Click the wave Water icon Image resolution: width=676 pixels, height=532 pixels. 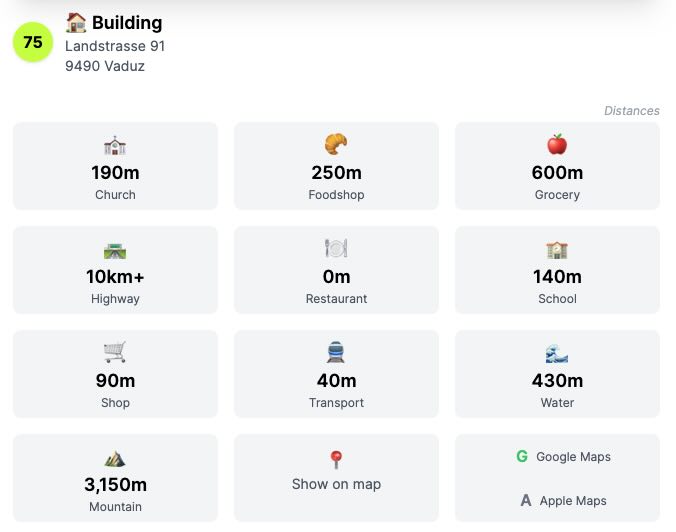point(557,354)
